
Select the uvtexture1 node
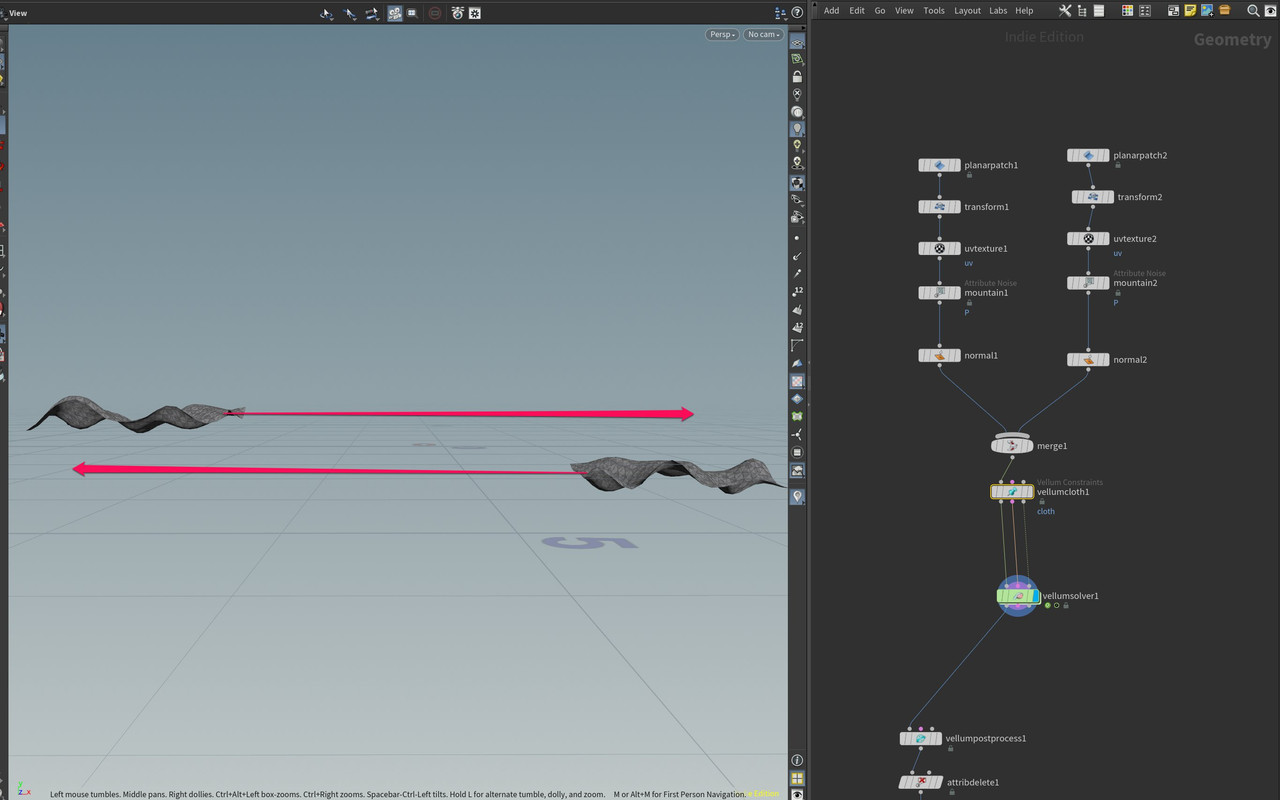click(x=939, y=249)
